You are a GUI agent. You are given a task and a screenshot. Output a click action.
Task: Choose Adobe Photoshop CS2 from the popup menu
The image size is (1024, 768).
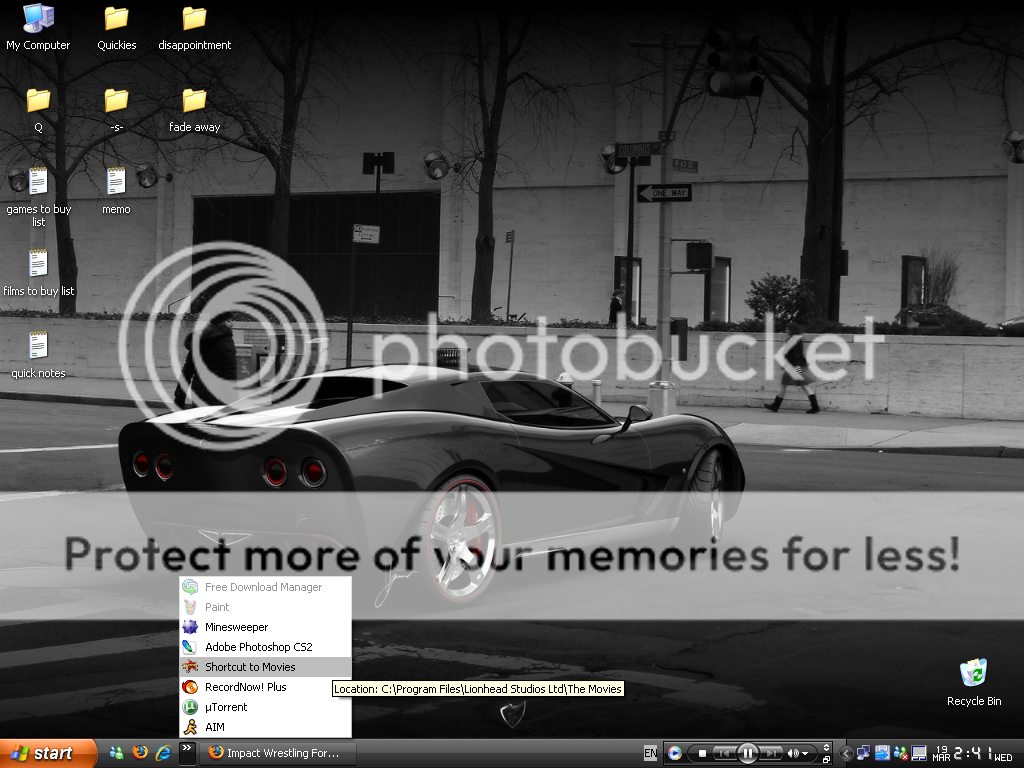pos(258,647)
